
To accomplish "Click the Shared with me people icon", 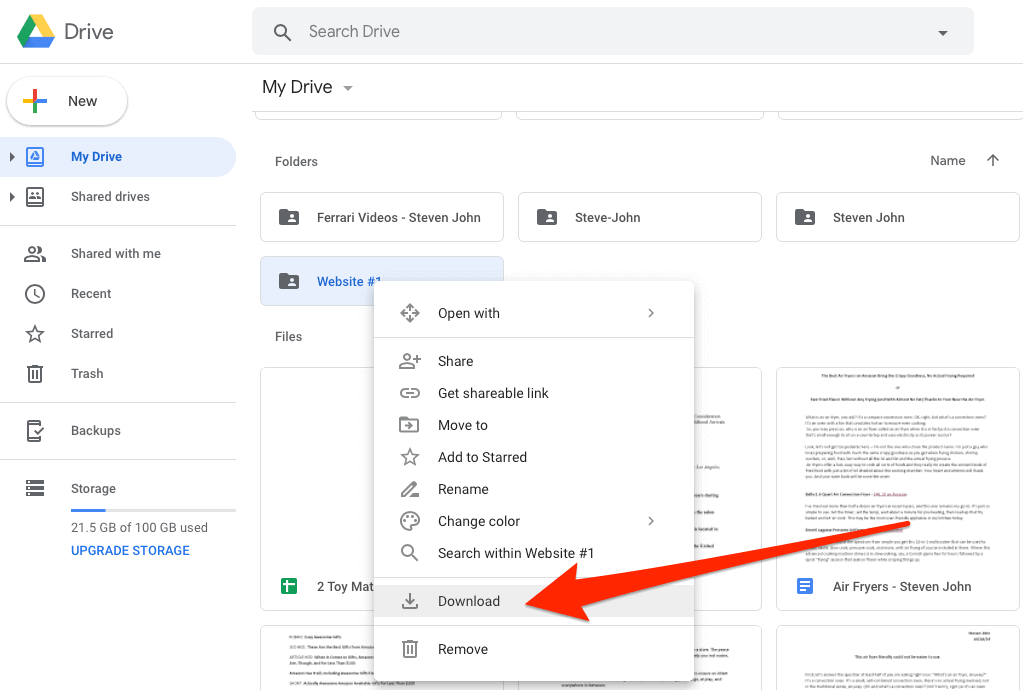I will (35, 254).
